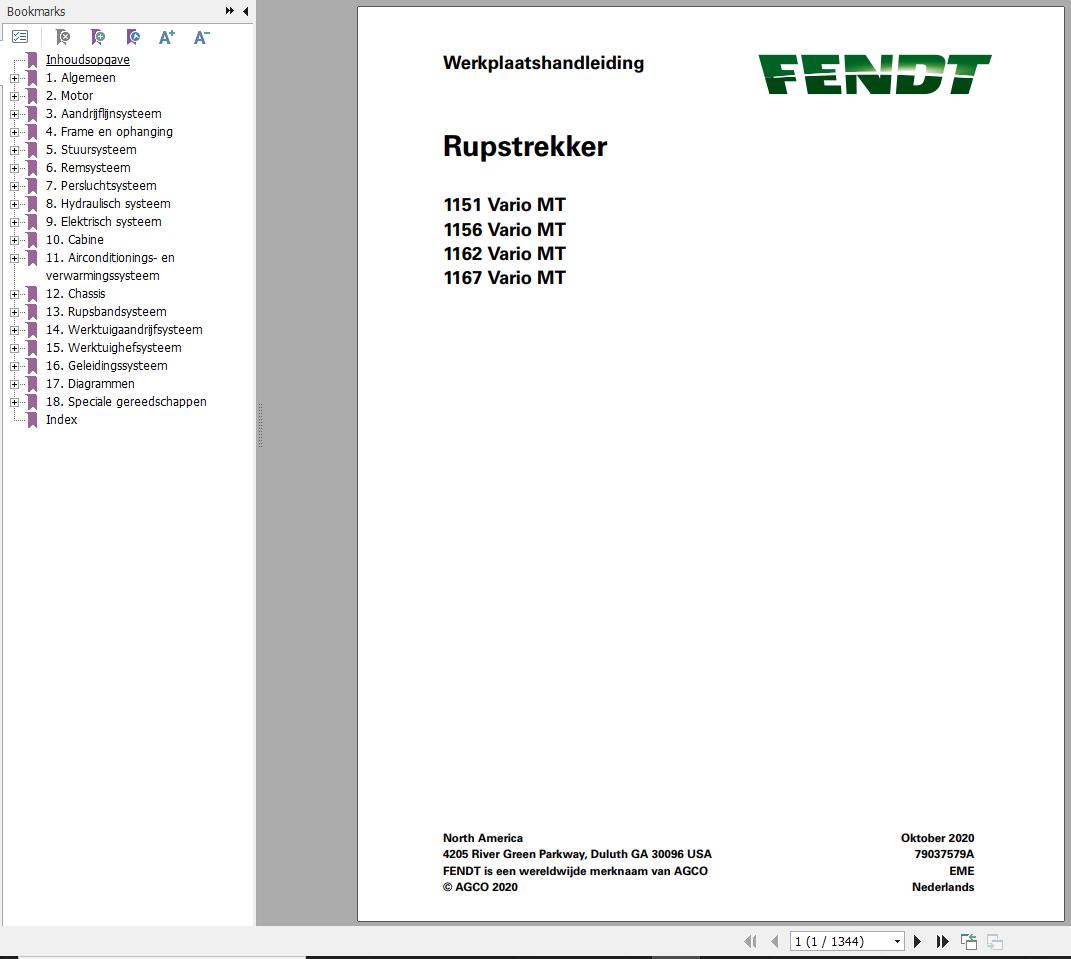Select bookmark 13. Rupsbandsysteem
The height and width of the screenshot is (959, 1071).
tap(106, 311)
